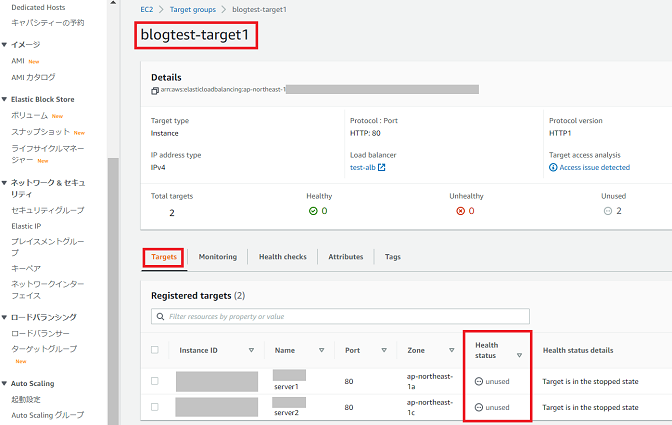
Task: Switch to the Health checks tab
Action: [x=283, y=257]
